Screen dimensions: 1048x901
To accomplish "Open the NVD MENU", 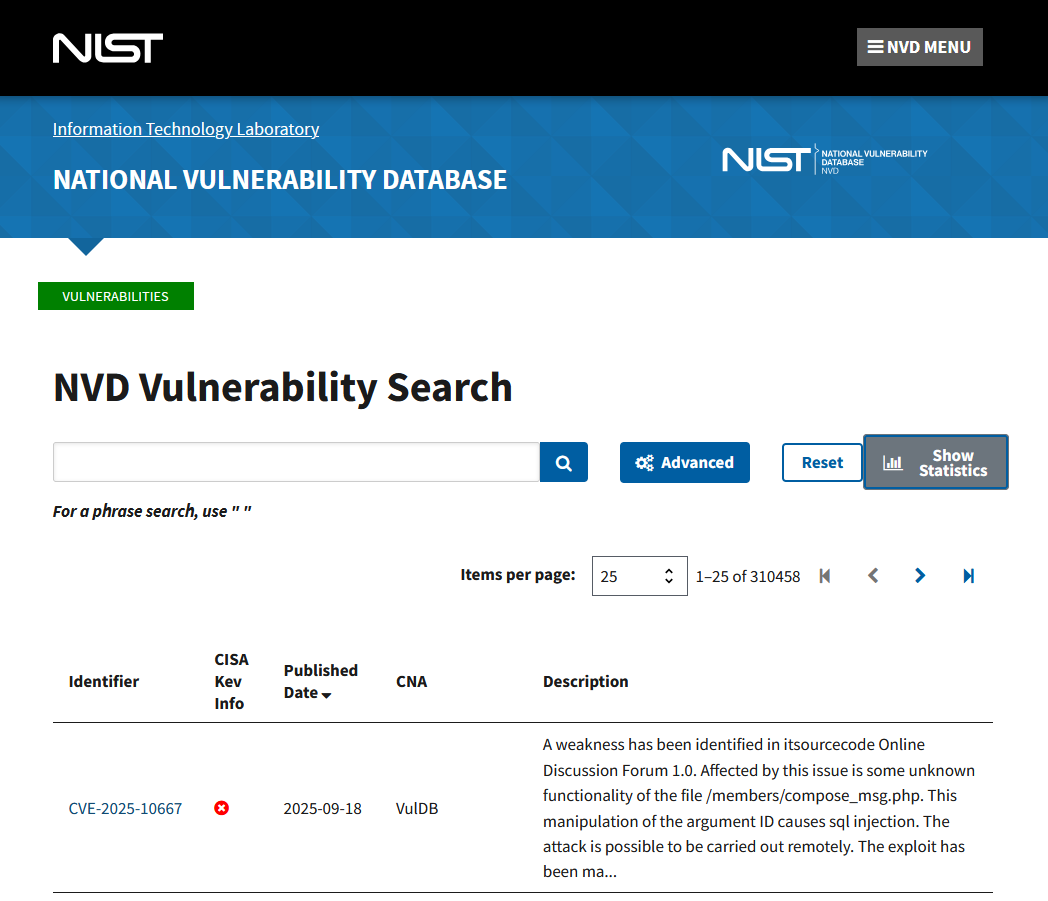I will (919, 46).
